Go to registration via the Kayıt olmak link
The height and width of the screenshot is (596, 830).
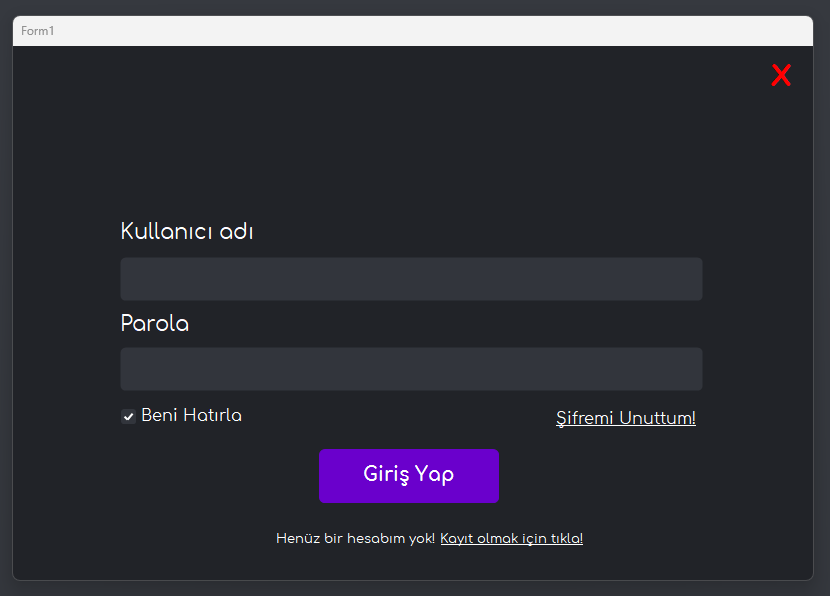(x=511, y=539)
